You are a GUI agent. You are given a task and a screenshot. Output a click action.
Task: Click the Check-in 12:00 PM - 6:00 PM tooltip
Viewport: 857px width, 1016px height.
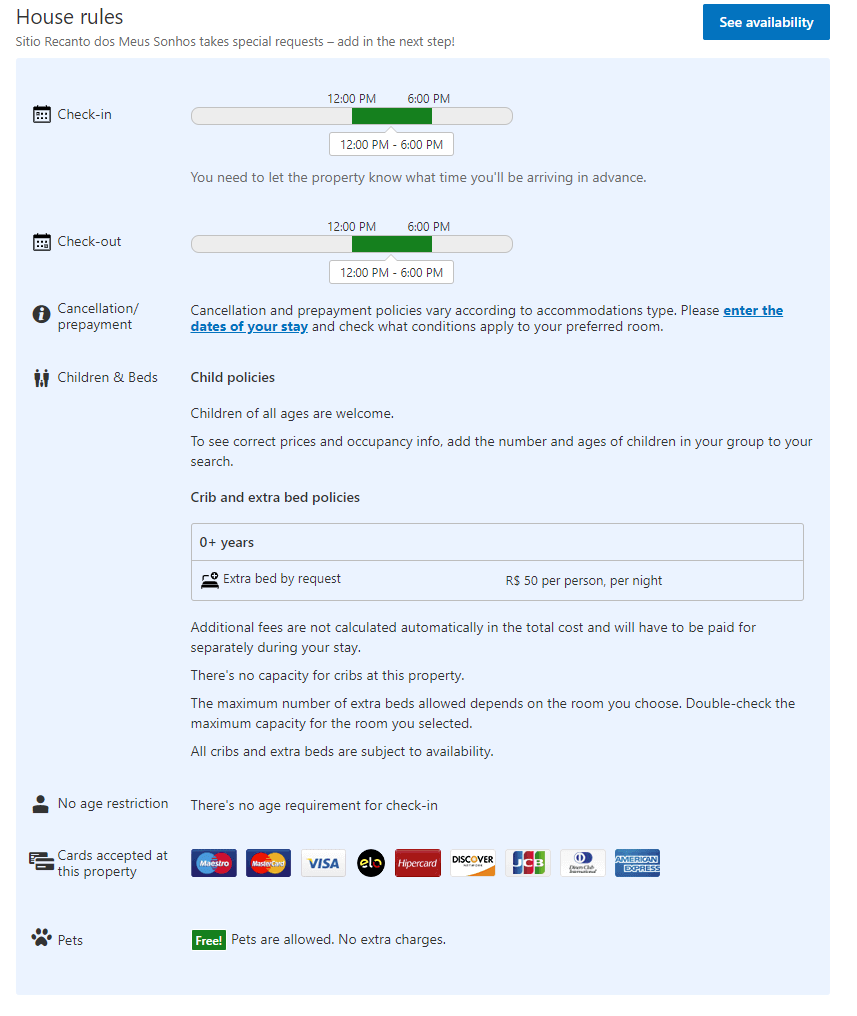(392, 145)
